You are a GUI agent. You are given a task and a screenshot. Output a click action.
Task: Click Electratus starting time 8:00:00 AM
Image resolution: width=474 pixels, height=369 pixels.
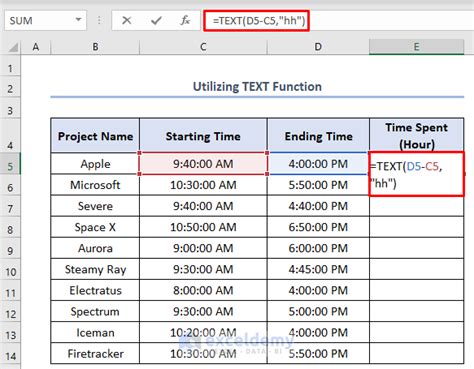pos(203,290)
